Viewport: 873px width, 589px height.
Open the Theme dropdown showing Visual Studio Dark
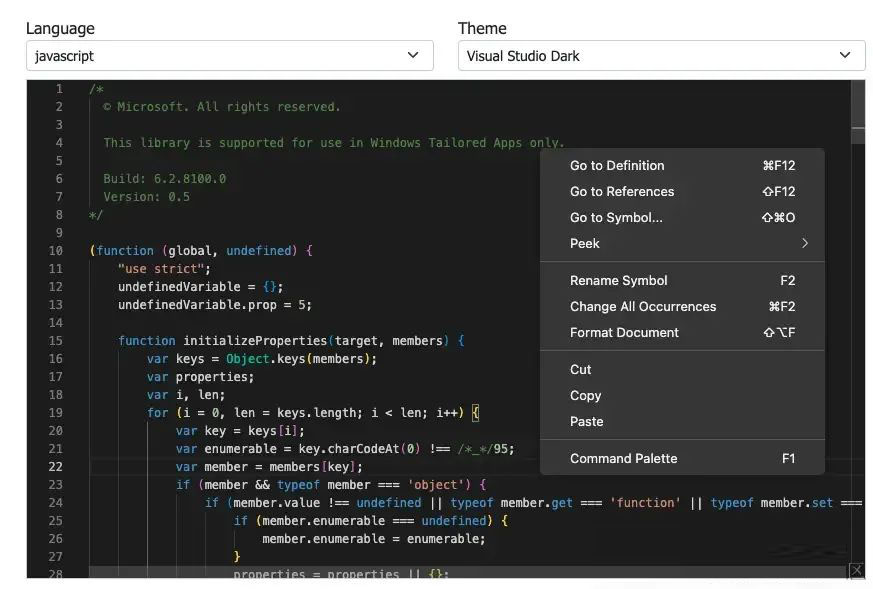(660, 56)
